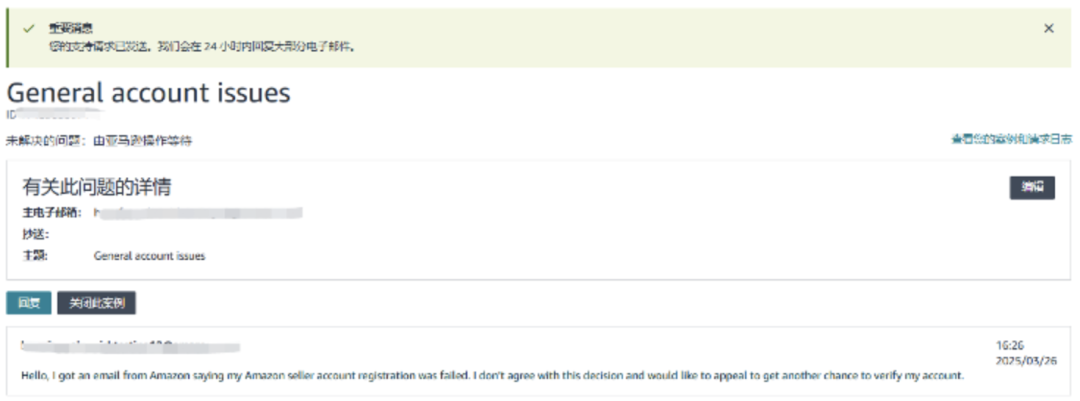
Task: Click the 关闭此案例 close case button
Action: (x=96, y=303)
